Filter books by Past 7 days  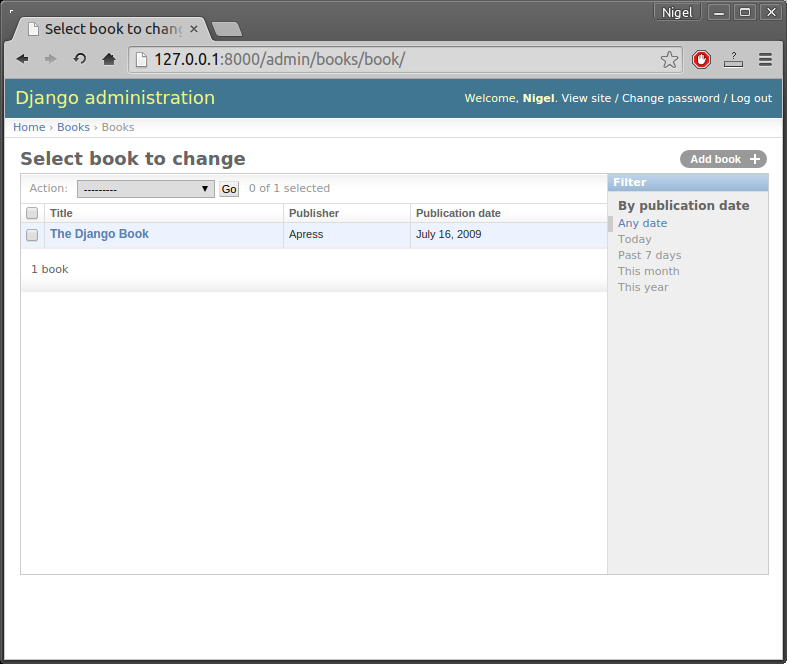[649, 255]
